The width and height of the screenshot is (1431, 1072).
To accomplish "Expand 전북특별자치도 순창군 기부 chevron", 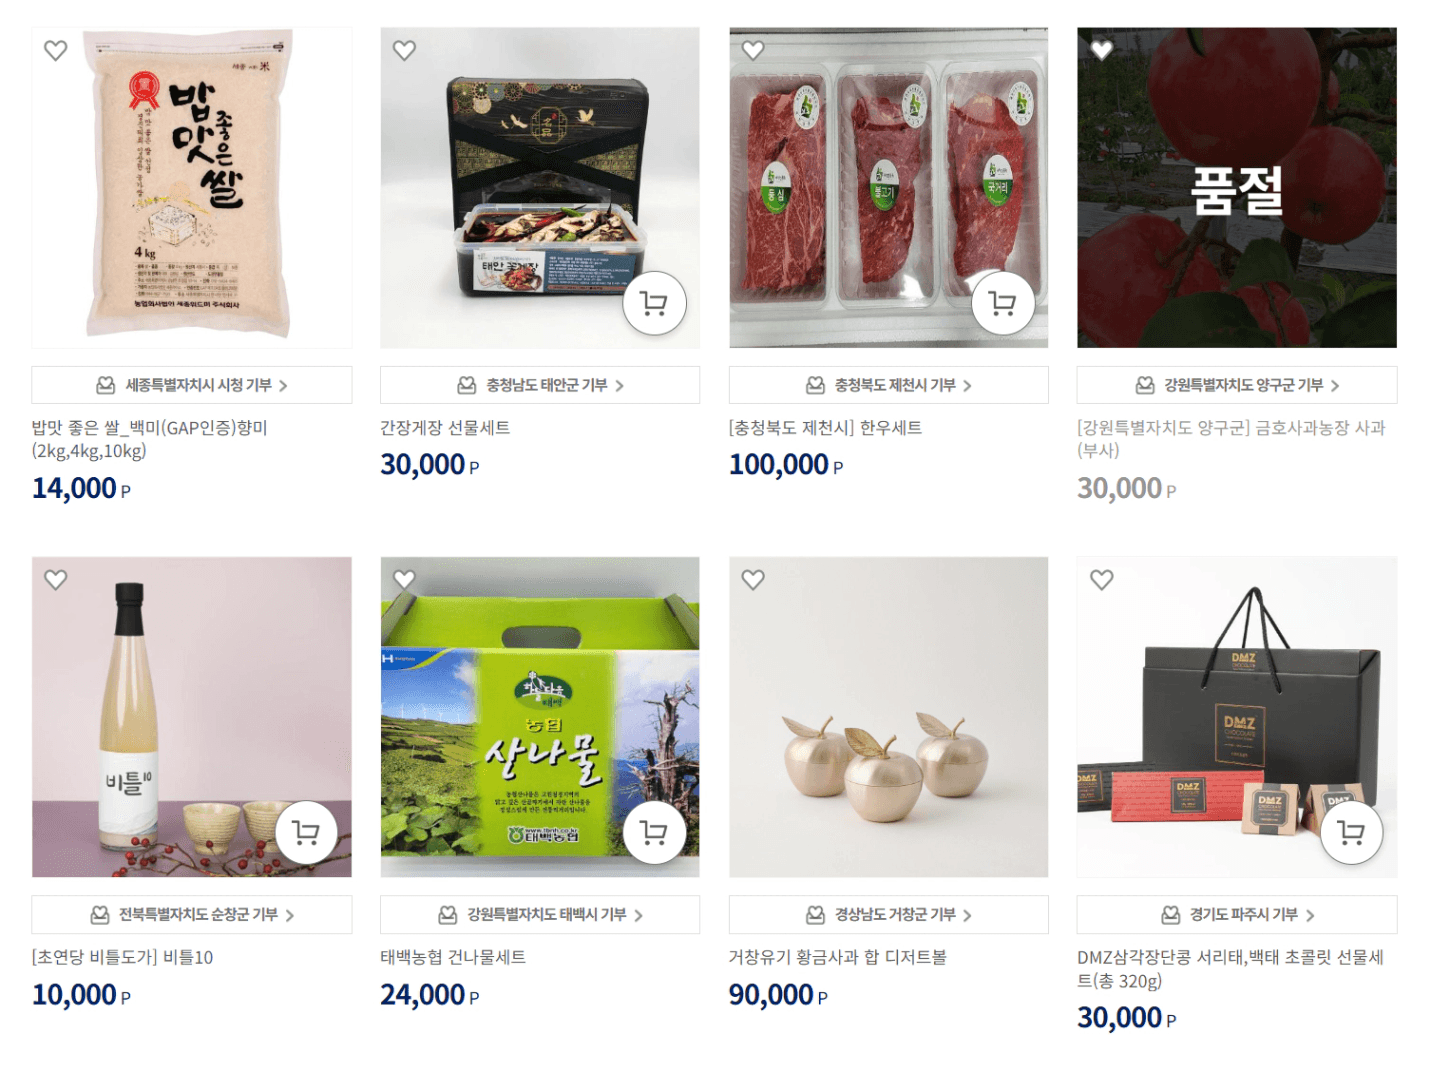I will coord(289,915).
